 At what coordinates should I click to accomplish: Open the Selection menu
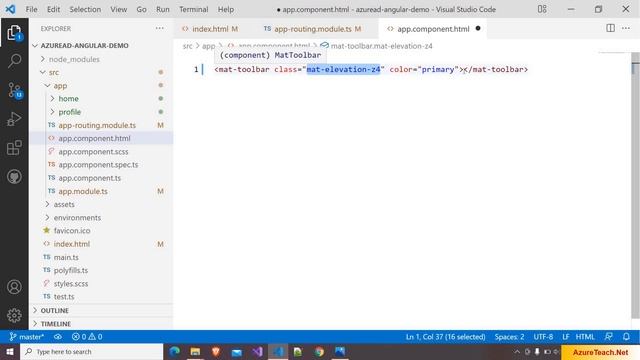pos(85,9)
